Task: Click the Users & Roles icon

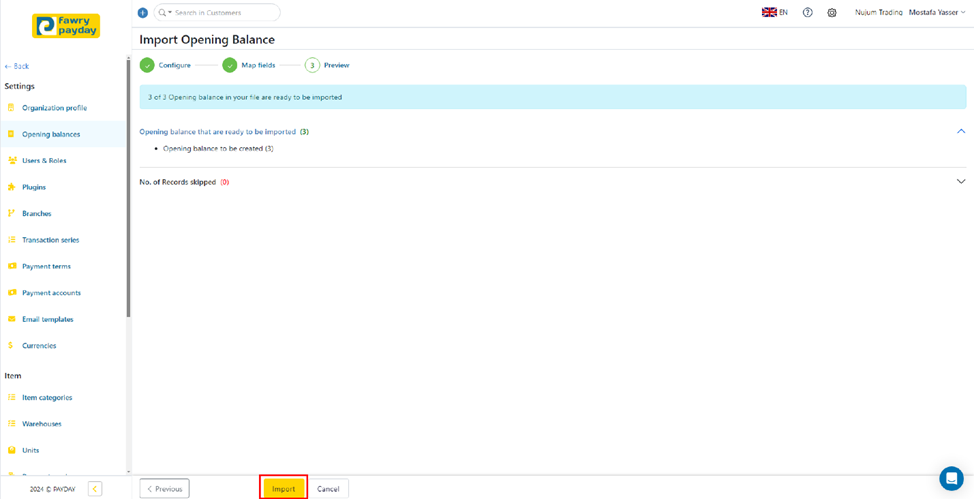Action: coord(12,160)
